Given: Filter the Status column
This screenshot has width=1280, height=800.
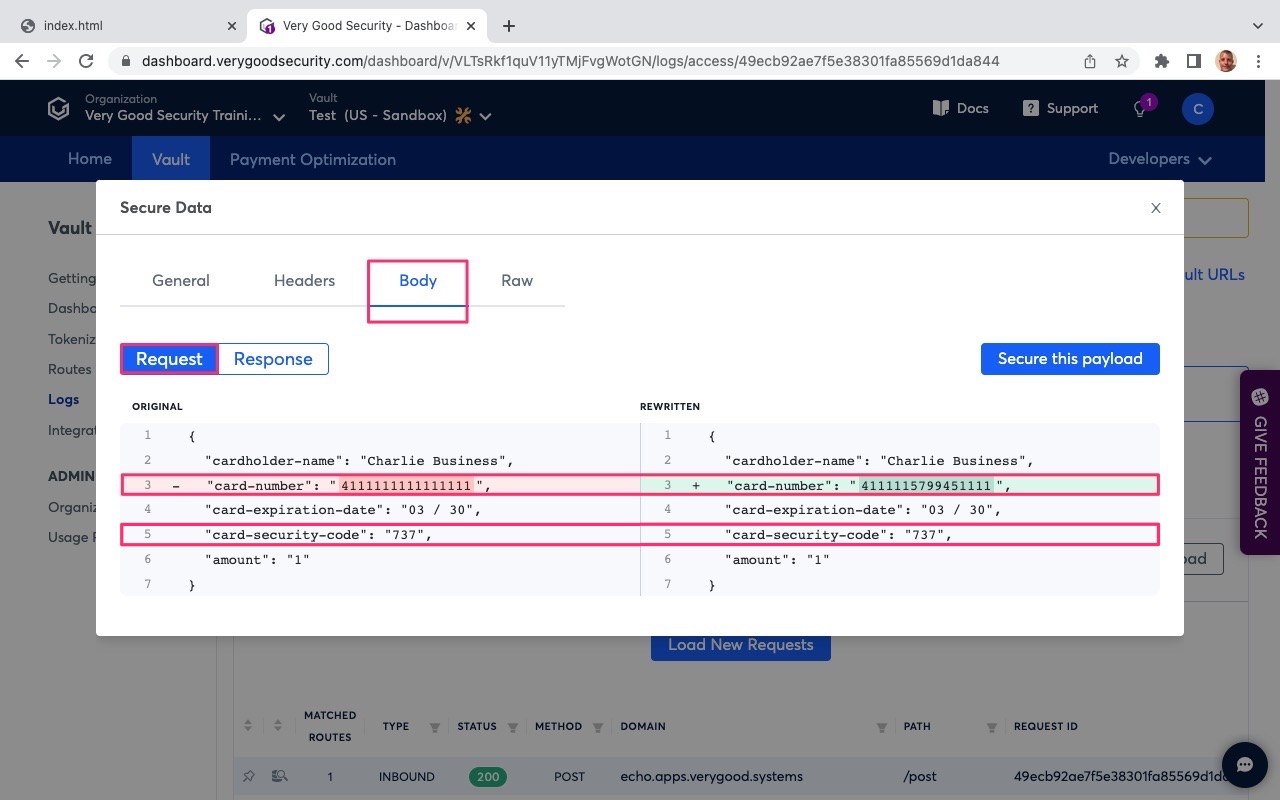Looking at the screenshot, I should 513,727.
